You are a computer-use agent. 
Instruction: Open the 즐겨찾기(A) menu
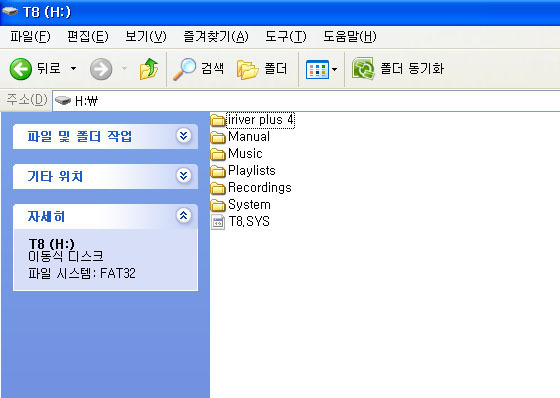pos(216,36)
